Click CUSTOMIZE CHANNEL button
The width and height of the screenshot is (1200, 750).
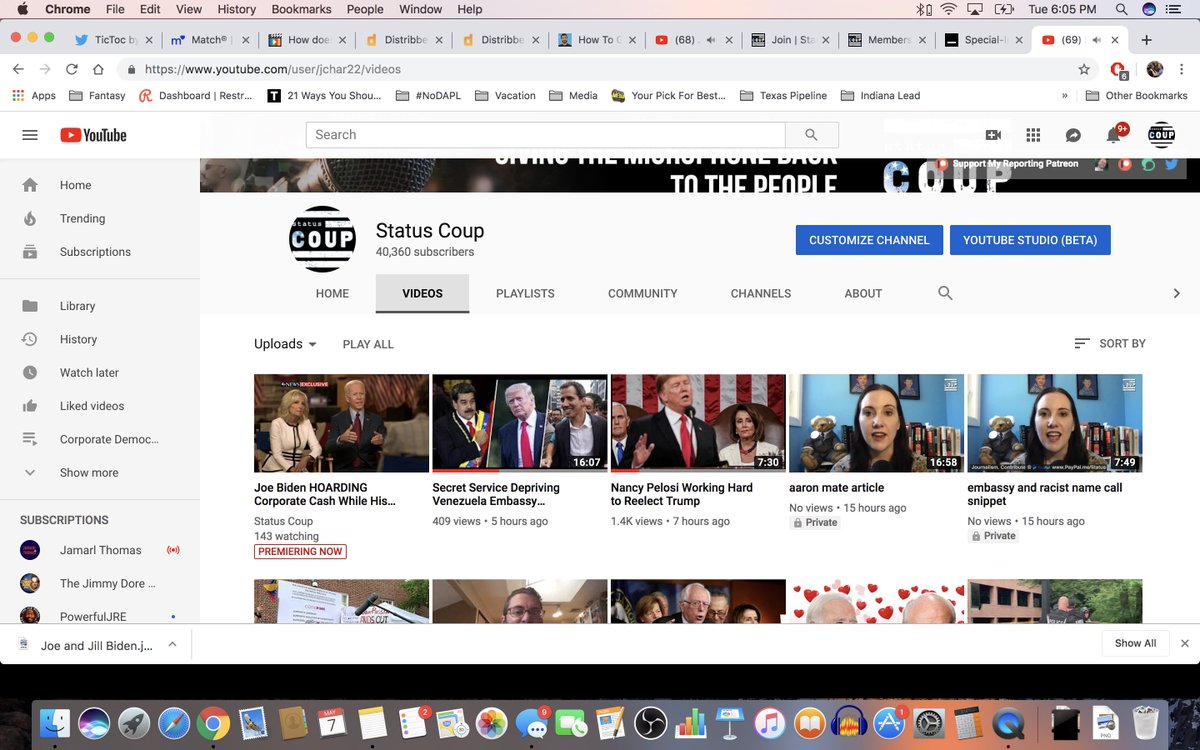click(x=869, y=240)
